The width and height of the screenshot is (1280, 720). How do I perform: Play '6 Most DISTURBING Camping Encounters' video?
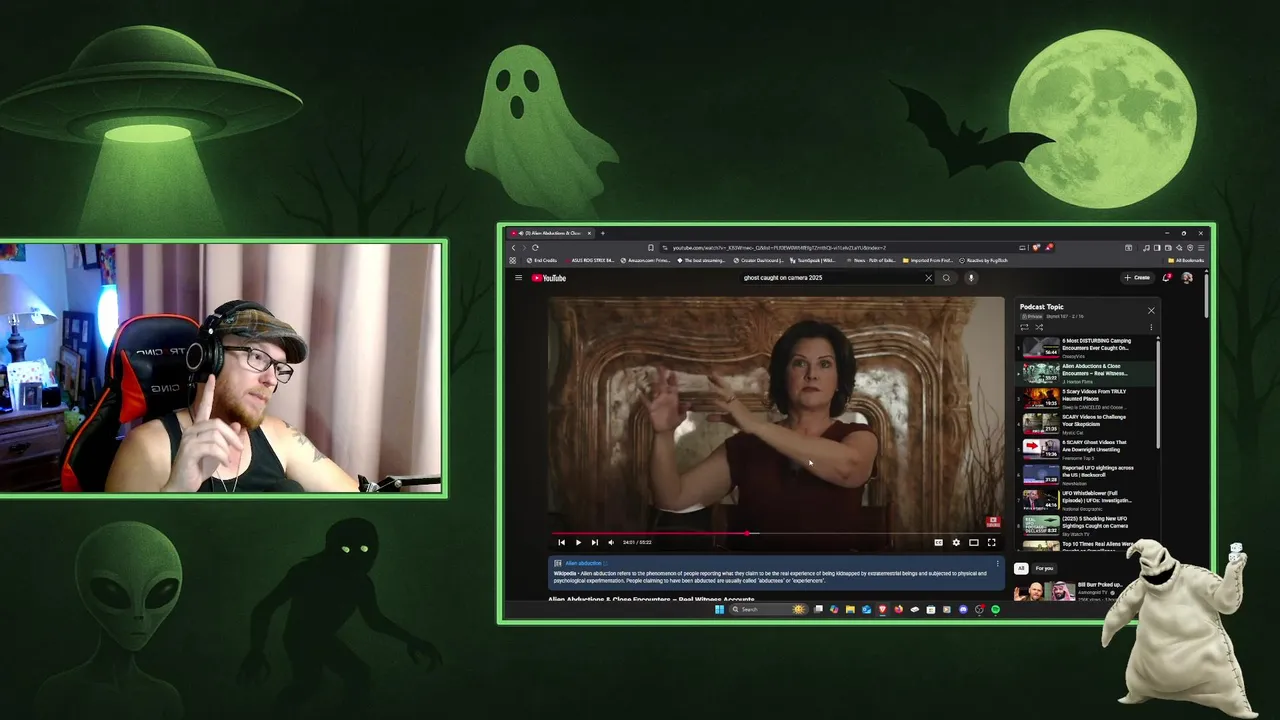pos(1086,347)
